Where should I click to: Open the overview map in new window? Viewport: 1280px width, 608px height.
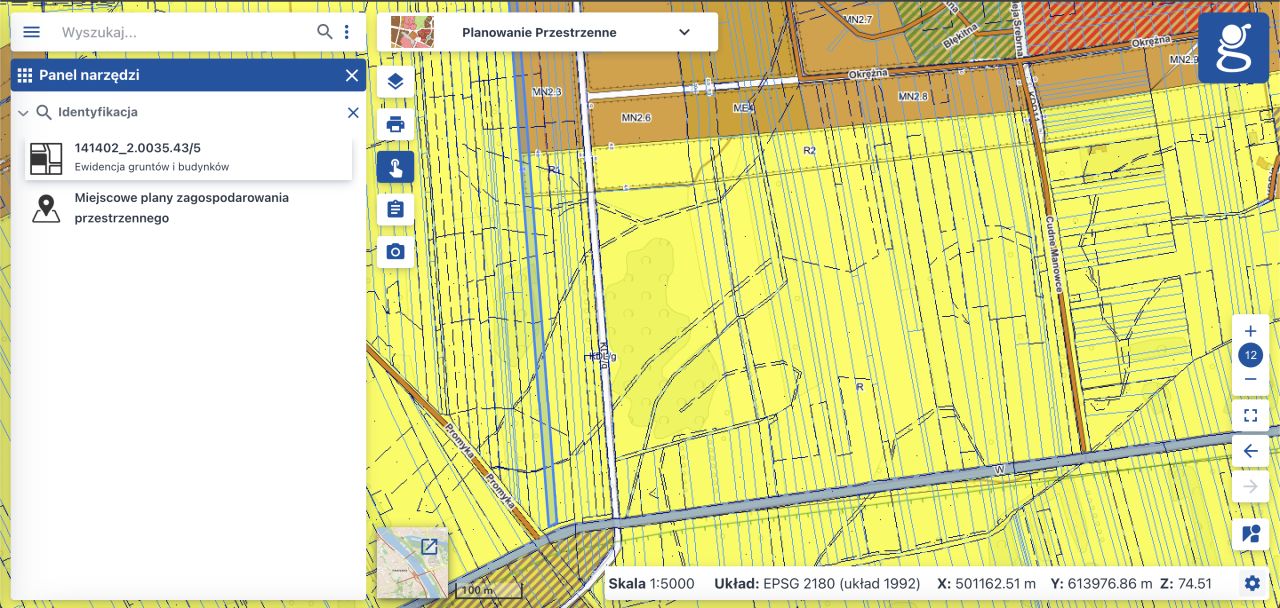click(x=429, y=546)
